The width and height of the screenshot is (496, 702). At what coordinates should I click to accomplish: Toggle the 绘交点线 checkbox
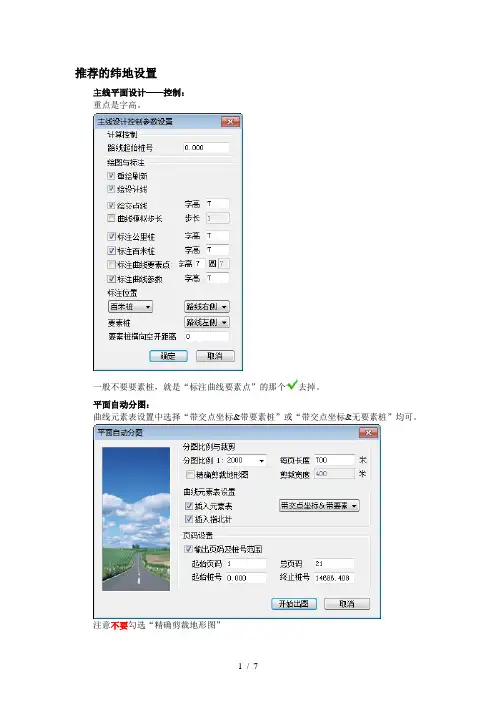pos(111,205)
